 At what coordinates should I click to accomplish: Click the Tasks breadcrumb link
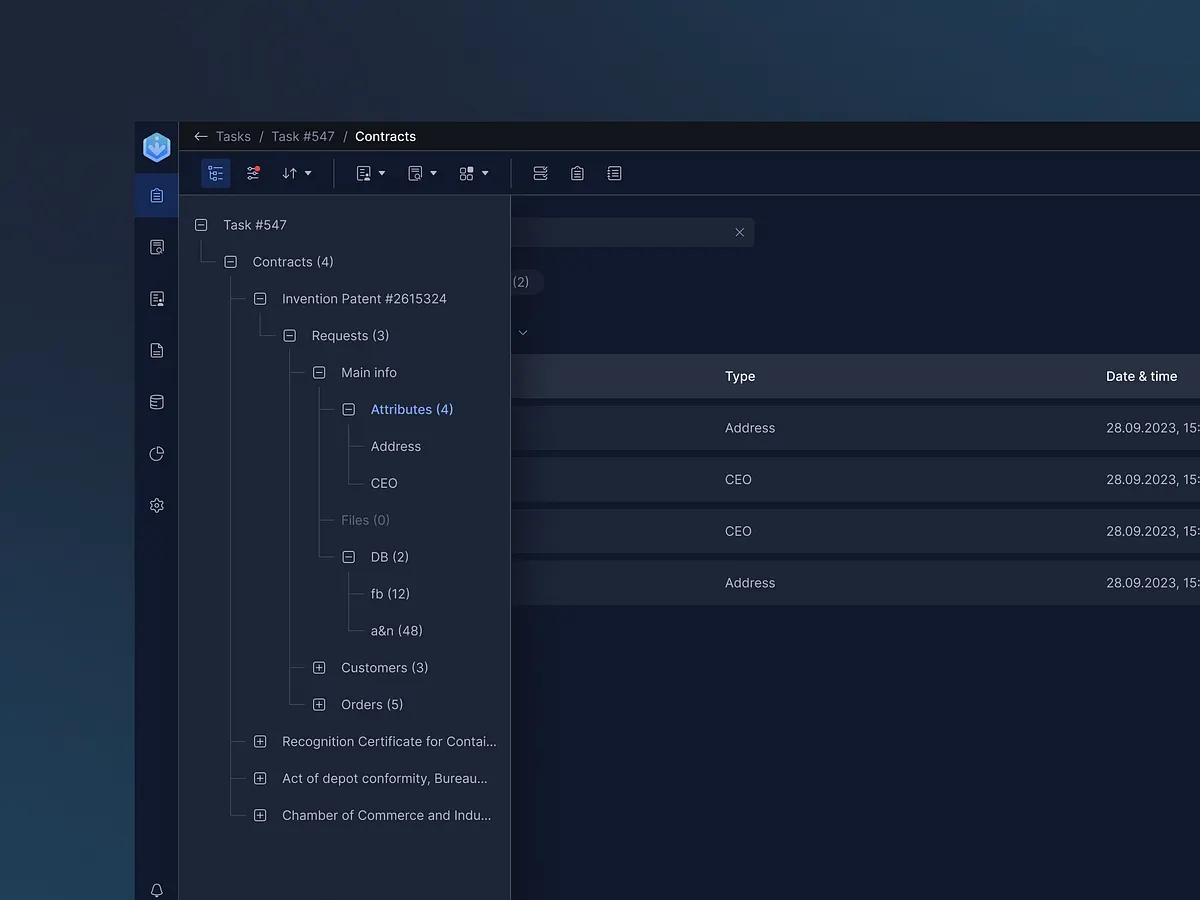pyautogui.click(x=233, y=136)
